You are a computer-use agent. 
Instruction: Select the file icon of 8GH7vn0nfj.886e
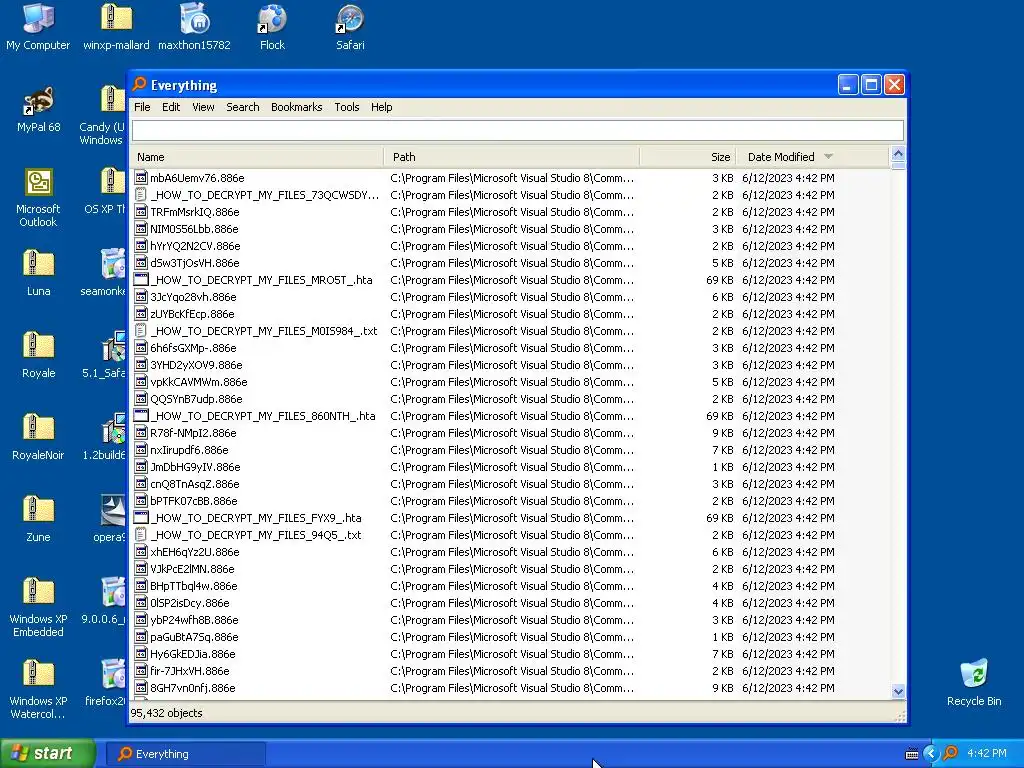pos(140,688)
